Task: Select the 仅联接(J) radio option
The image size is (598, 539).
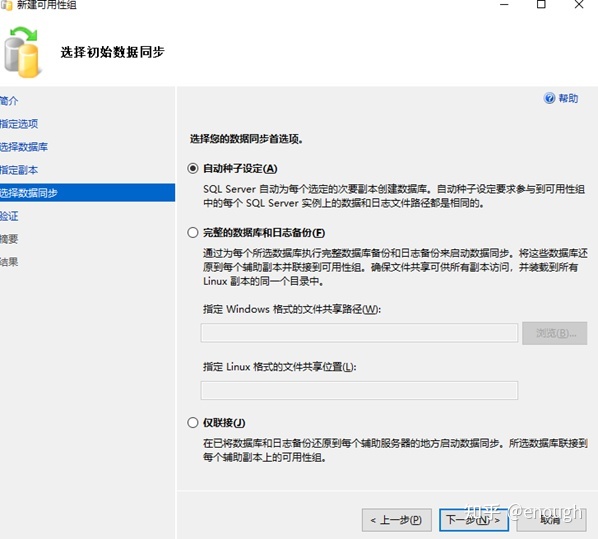Action: pos(193,422)
